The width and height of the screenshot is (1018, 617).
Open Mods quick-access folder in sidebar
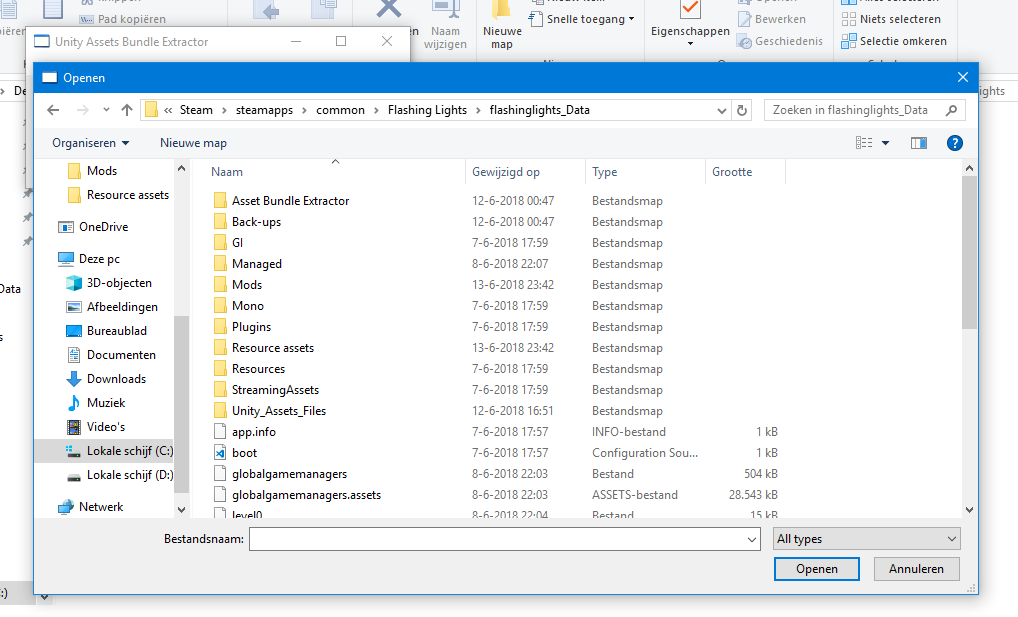click(x=102, y=171)
